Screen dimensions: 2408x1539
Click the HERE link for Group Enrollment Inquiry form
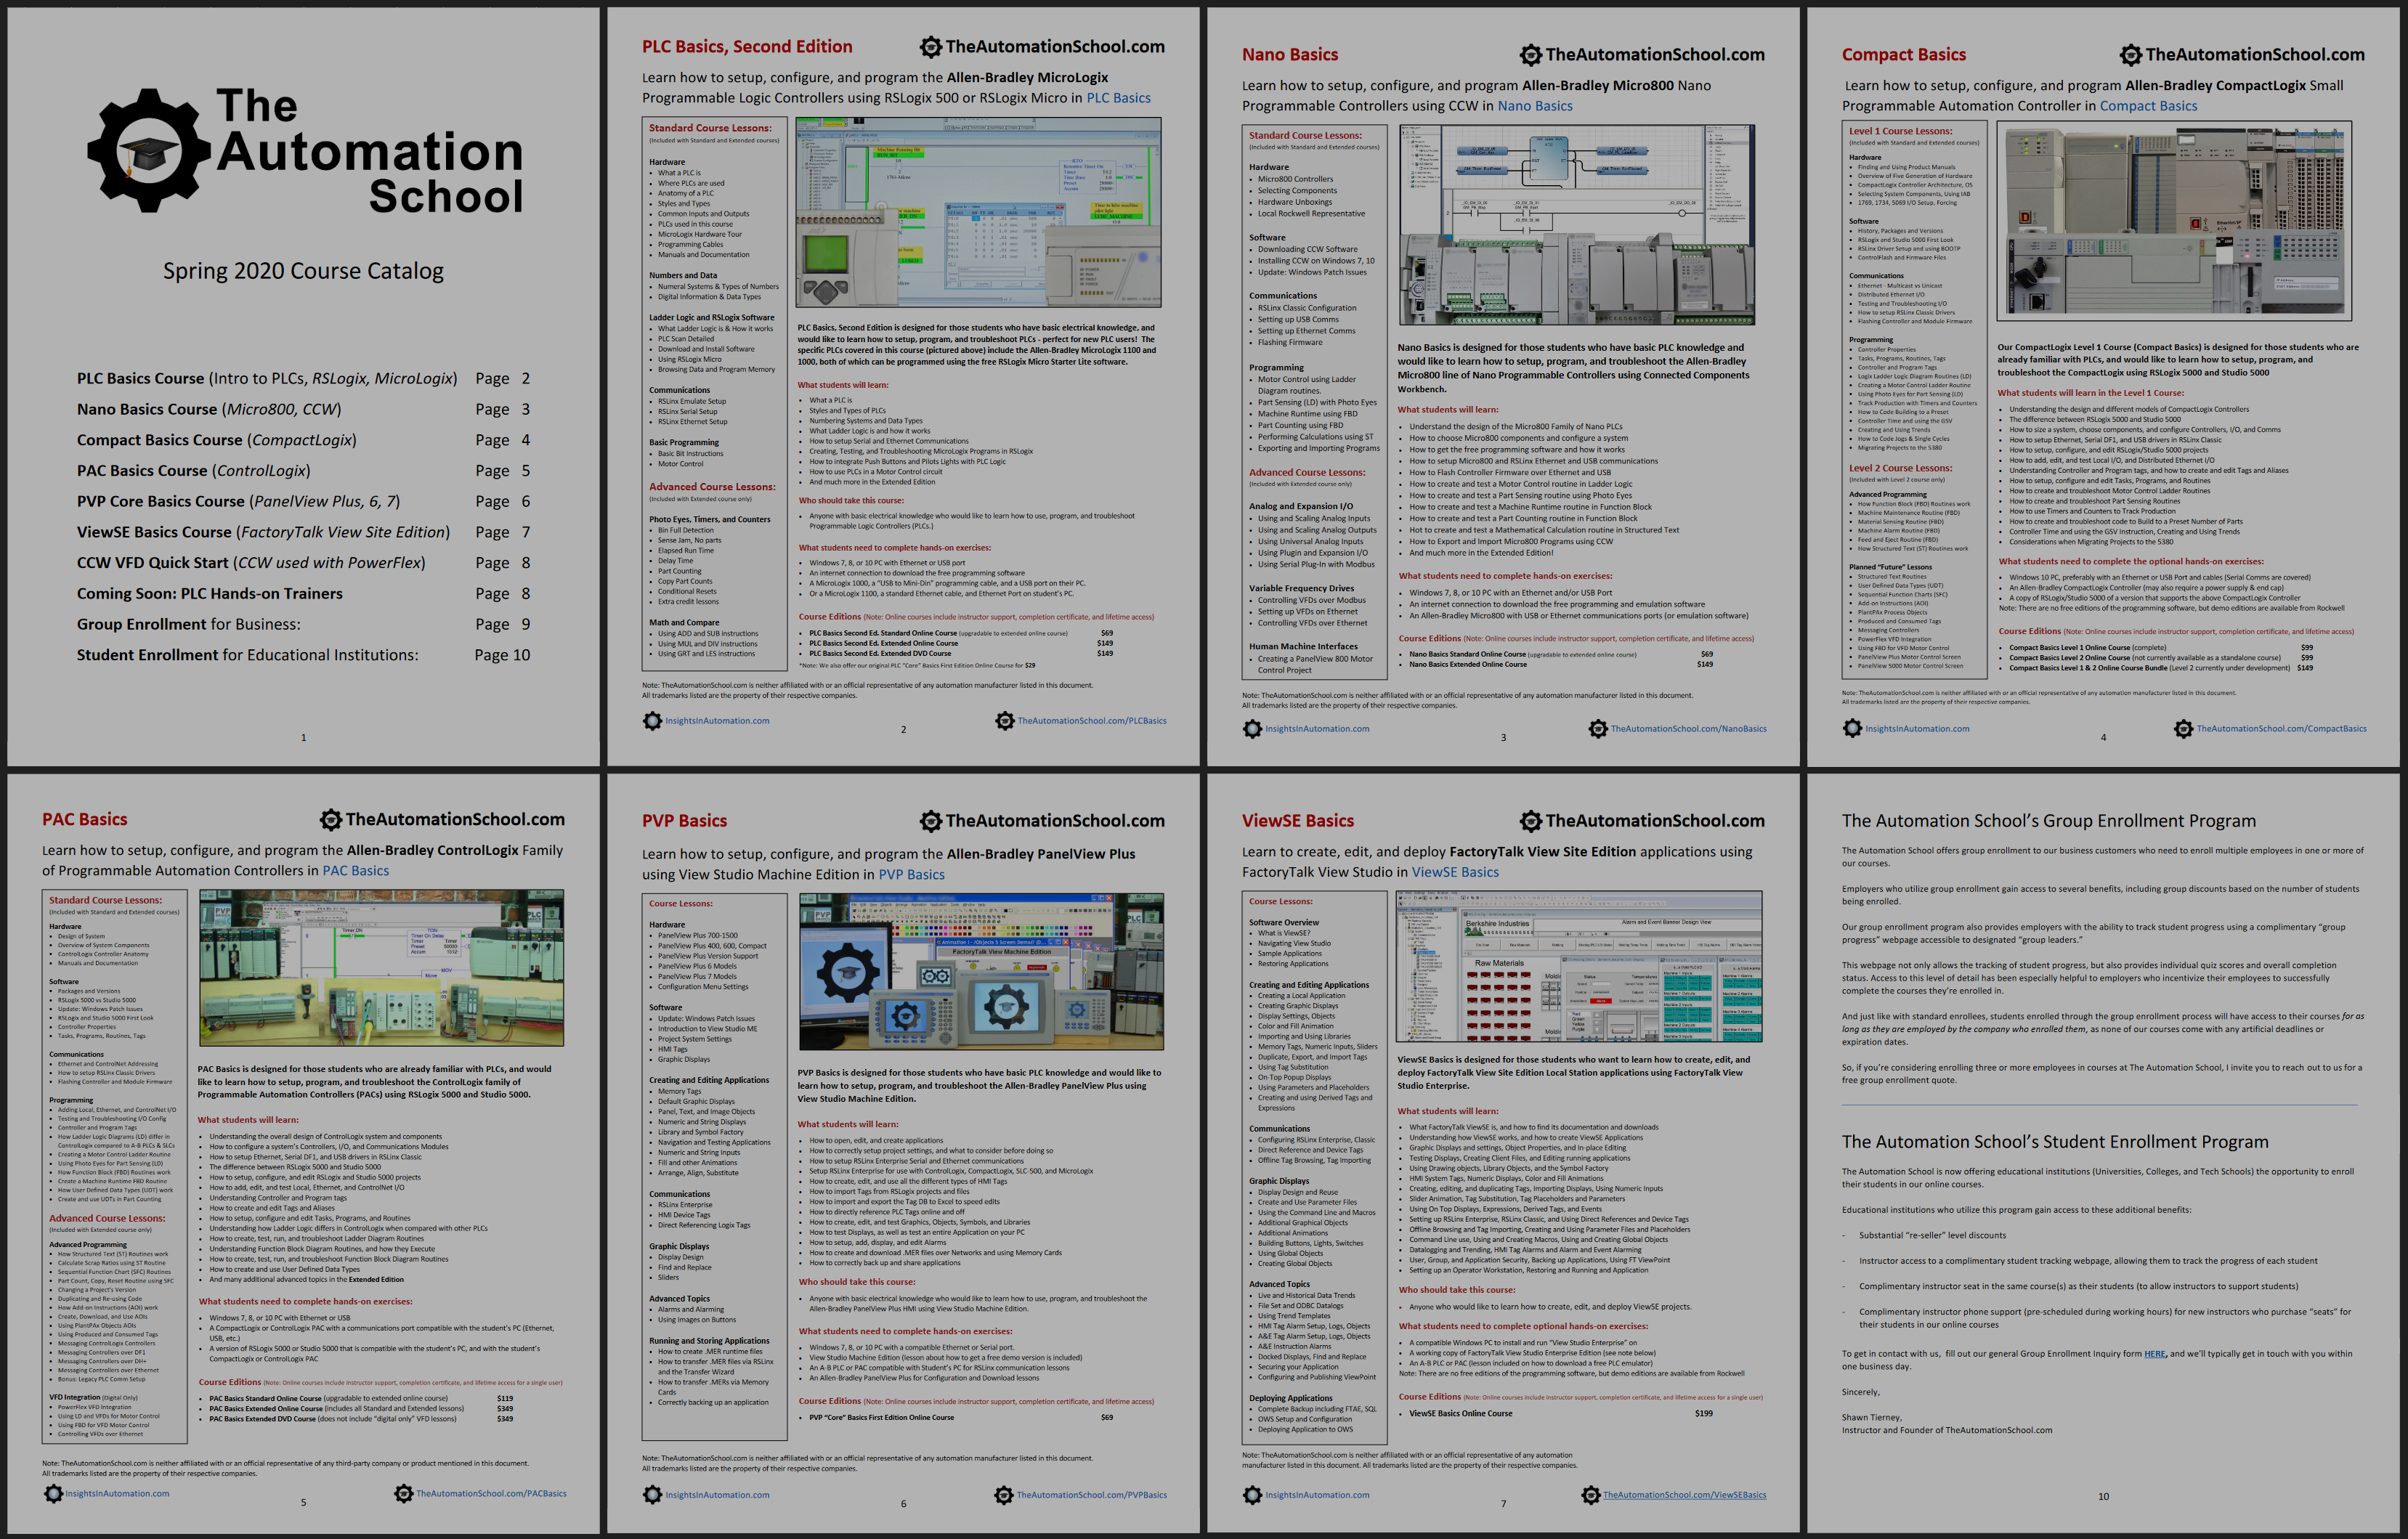2154,1354
